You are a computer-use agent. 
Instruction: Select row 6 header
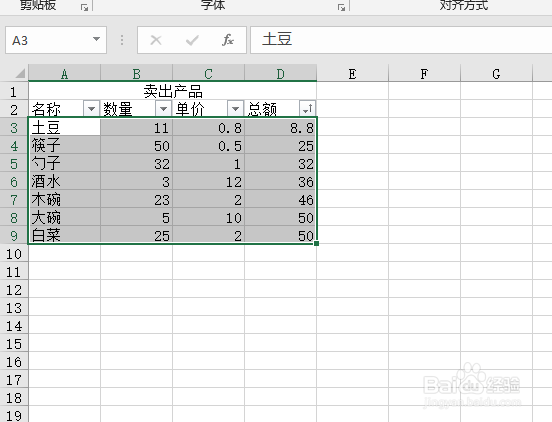click(x=14, y=181)
